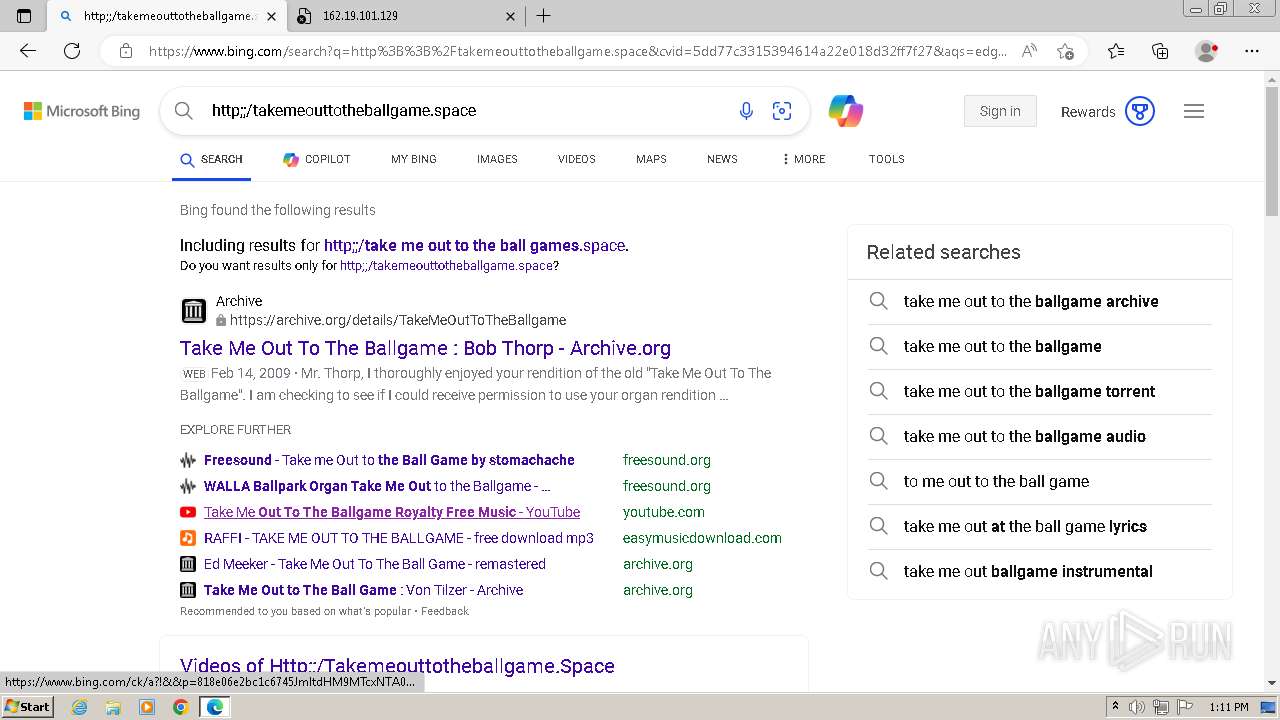
Task: Open Edge settings and more menu
Action: tap(1252, 51)
